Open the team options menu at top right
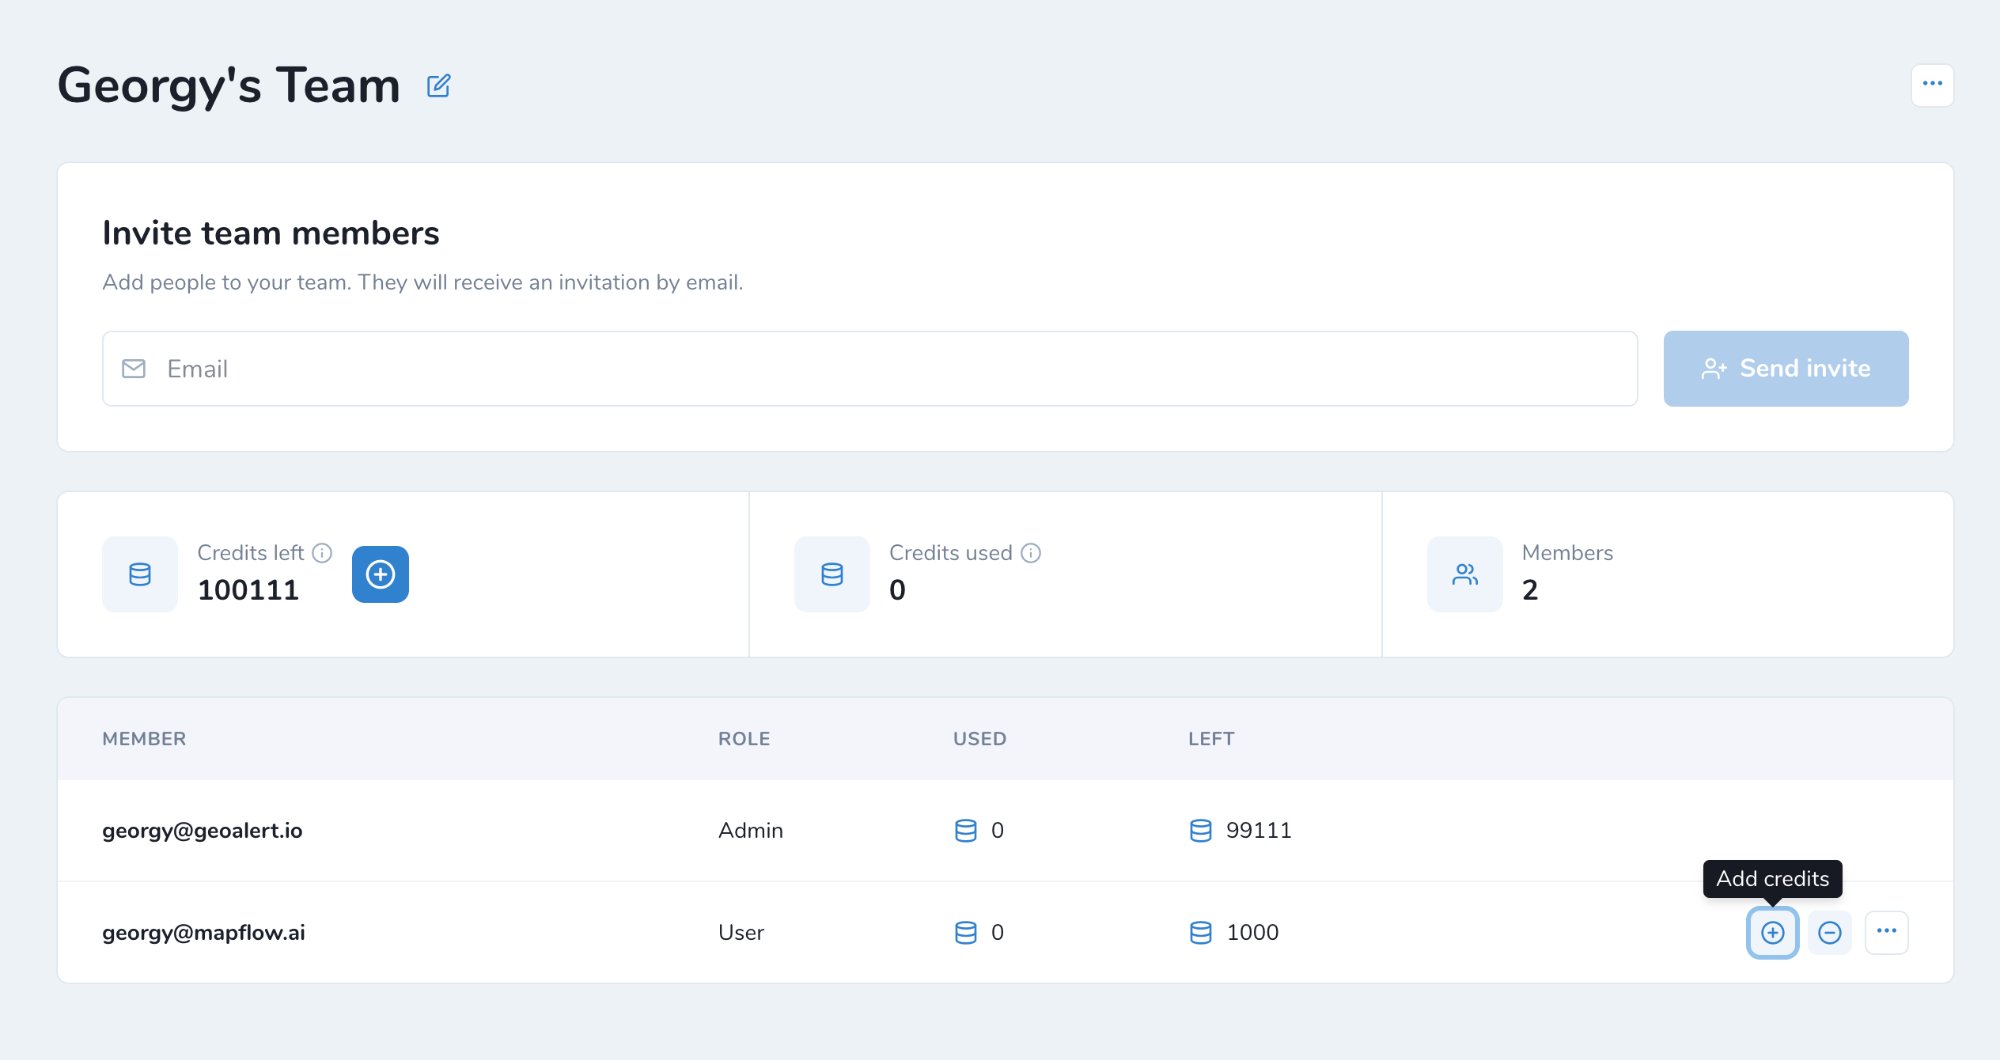This screenshot has width=2000, height=1060. (x=1932, y=85)
